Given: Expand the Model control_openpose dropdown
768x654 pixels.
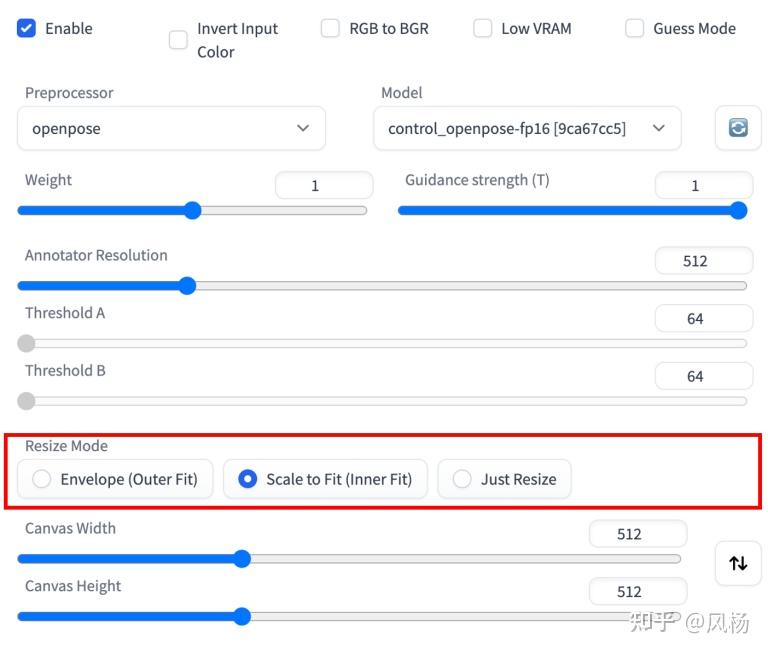Looking at the screenshot, I should (x=527, y=128).
